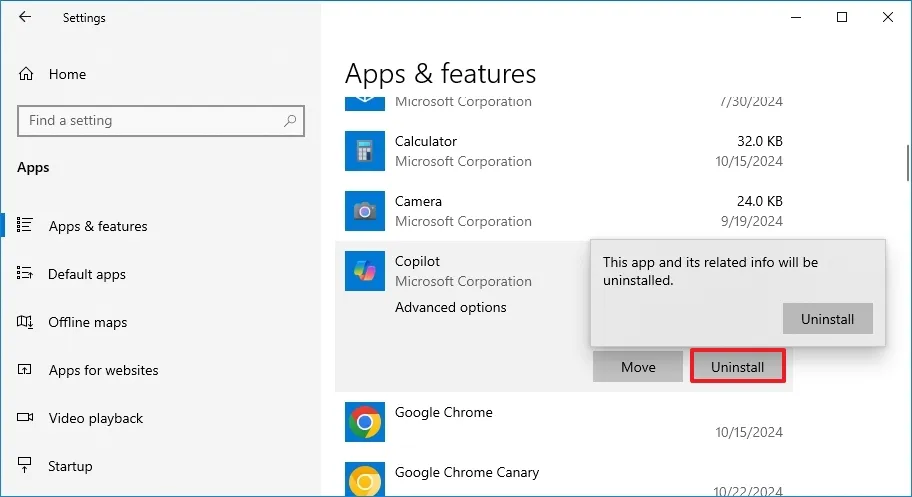The image size is (912, 497).
Task: Confirm Uninstall in the popup
Action: [x=828, y=318]
